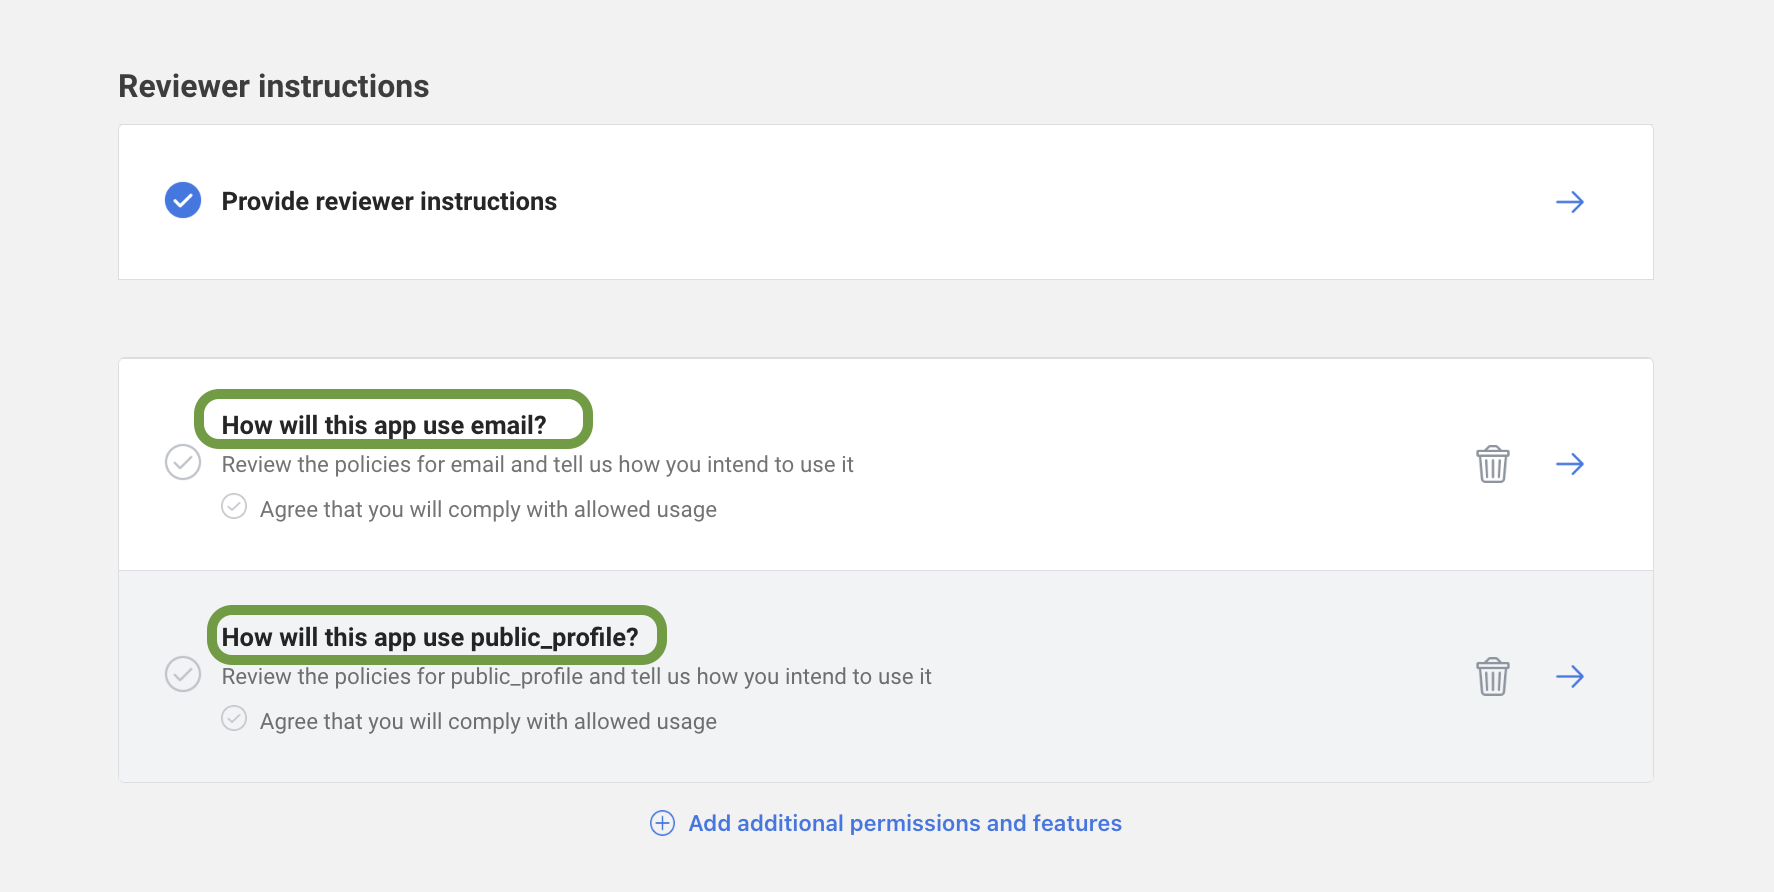Open How will this app use email?

tap(384, 425)
